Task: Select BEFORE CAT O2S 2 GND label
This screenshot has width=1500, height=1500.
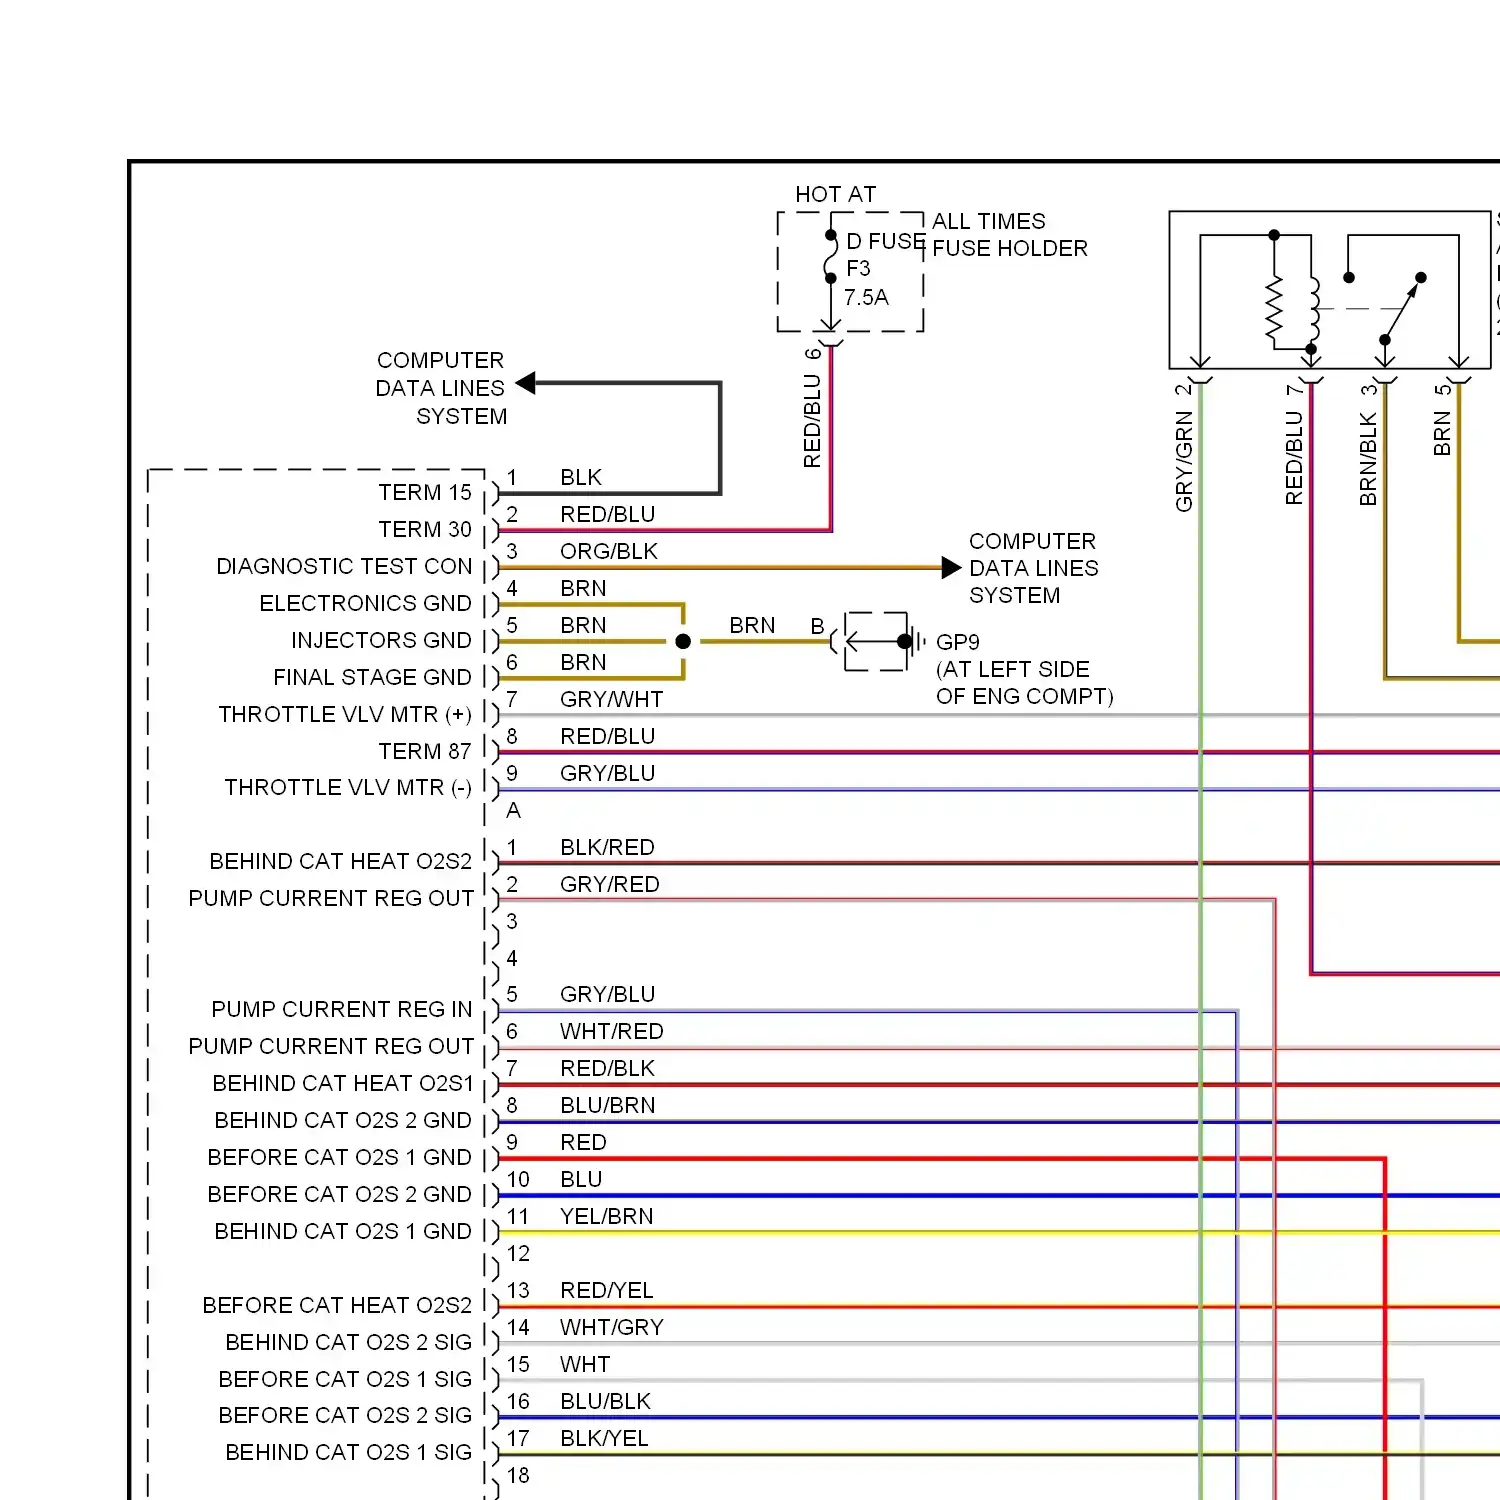Action: click(339, 1195)
